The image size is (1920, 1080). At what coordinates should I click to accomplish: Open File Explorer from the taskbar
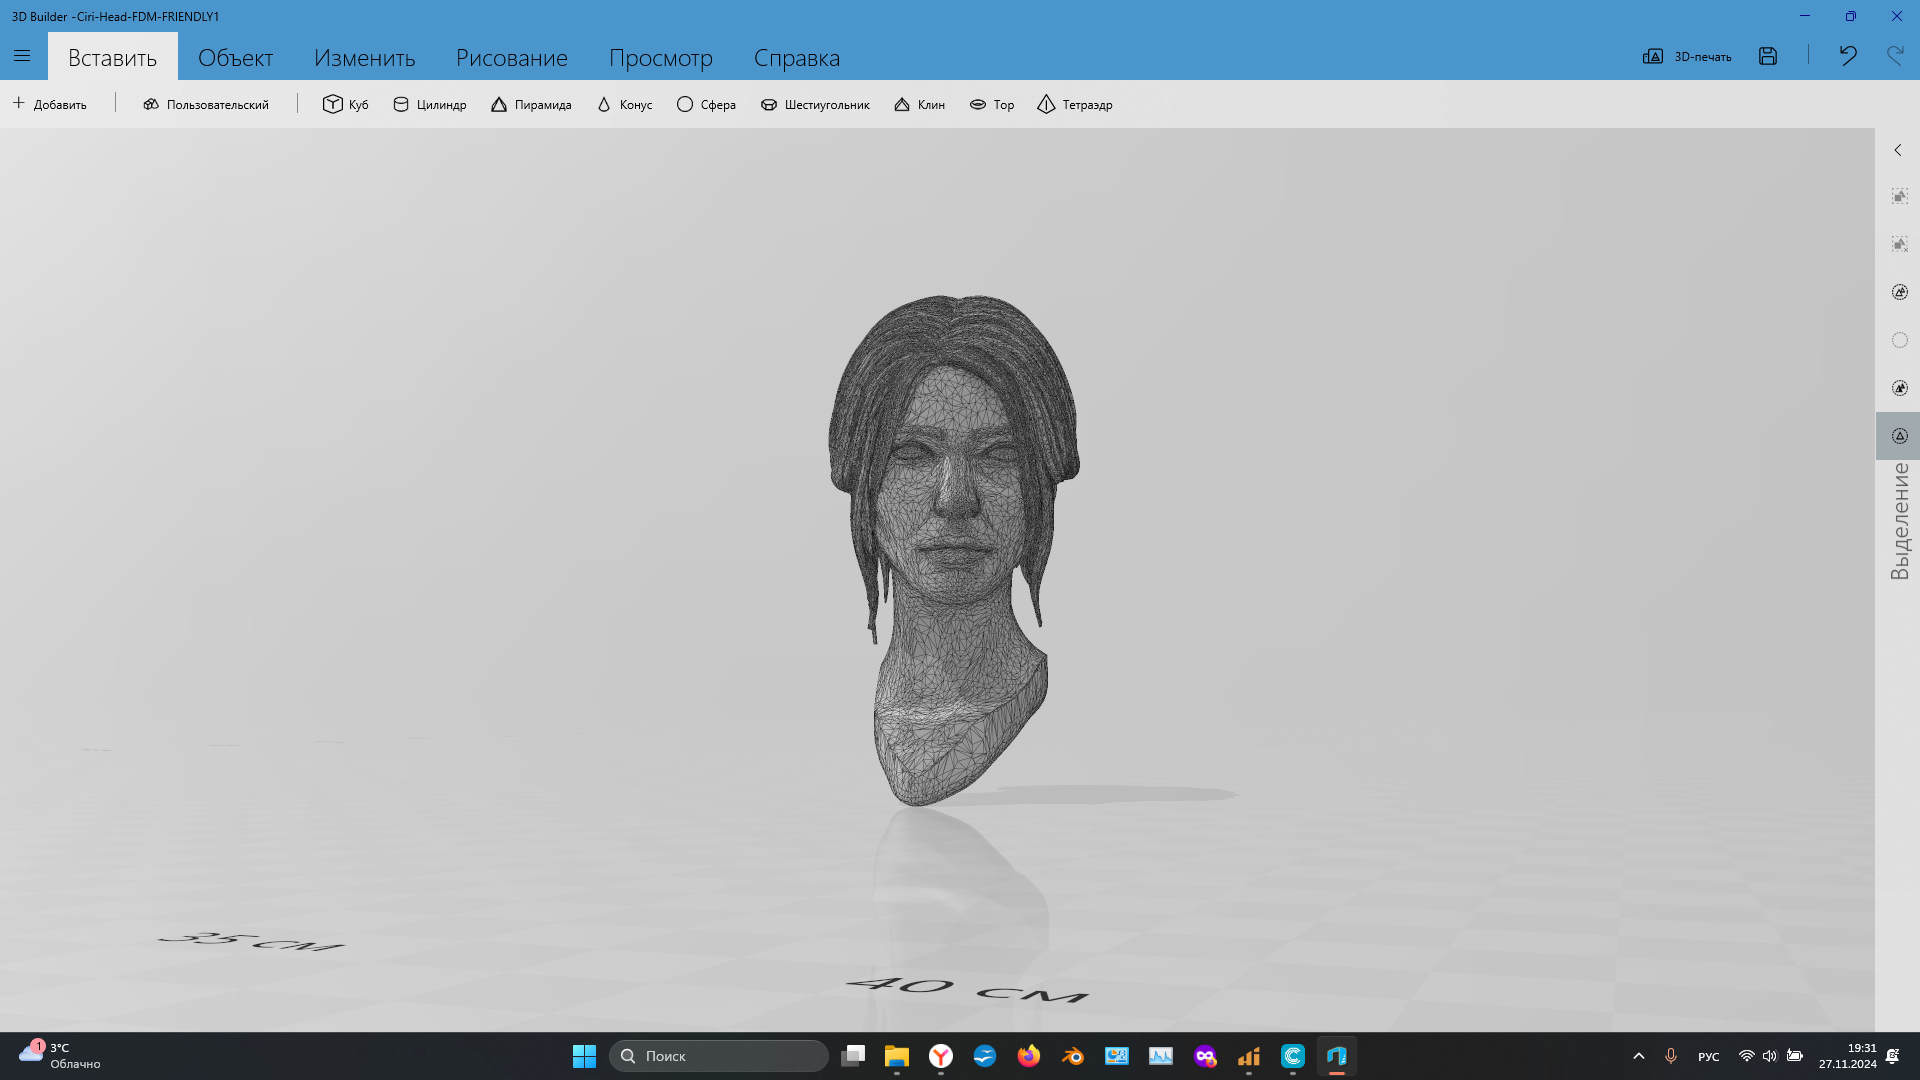(896, 1056)
